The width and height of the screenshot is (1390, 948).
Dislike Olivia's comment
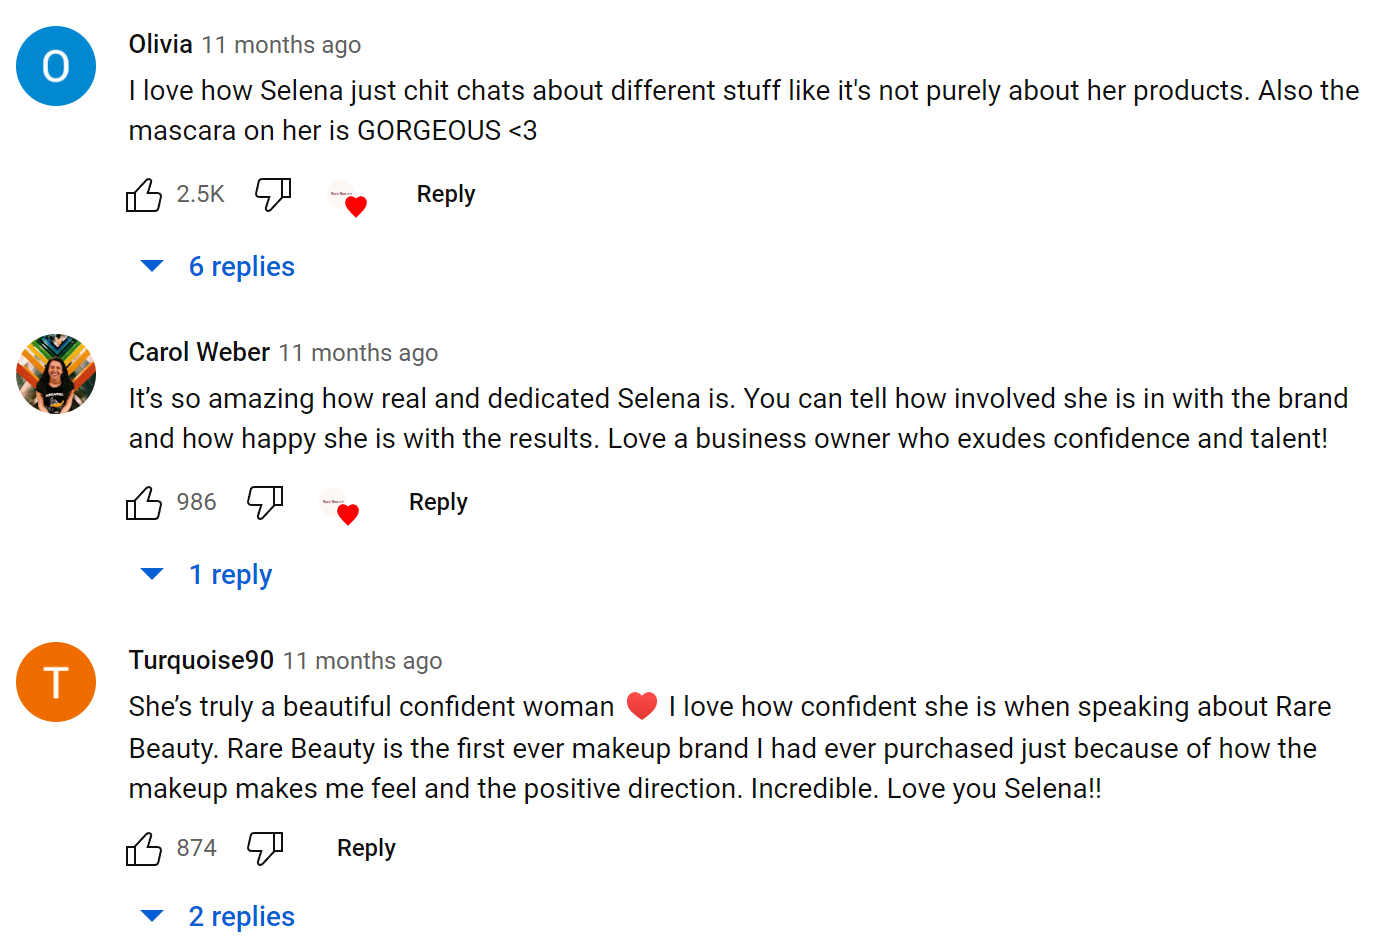pos(272,194)
